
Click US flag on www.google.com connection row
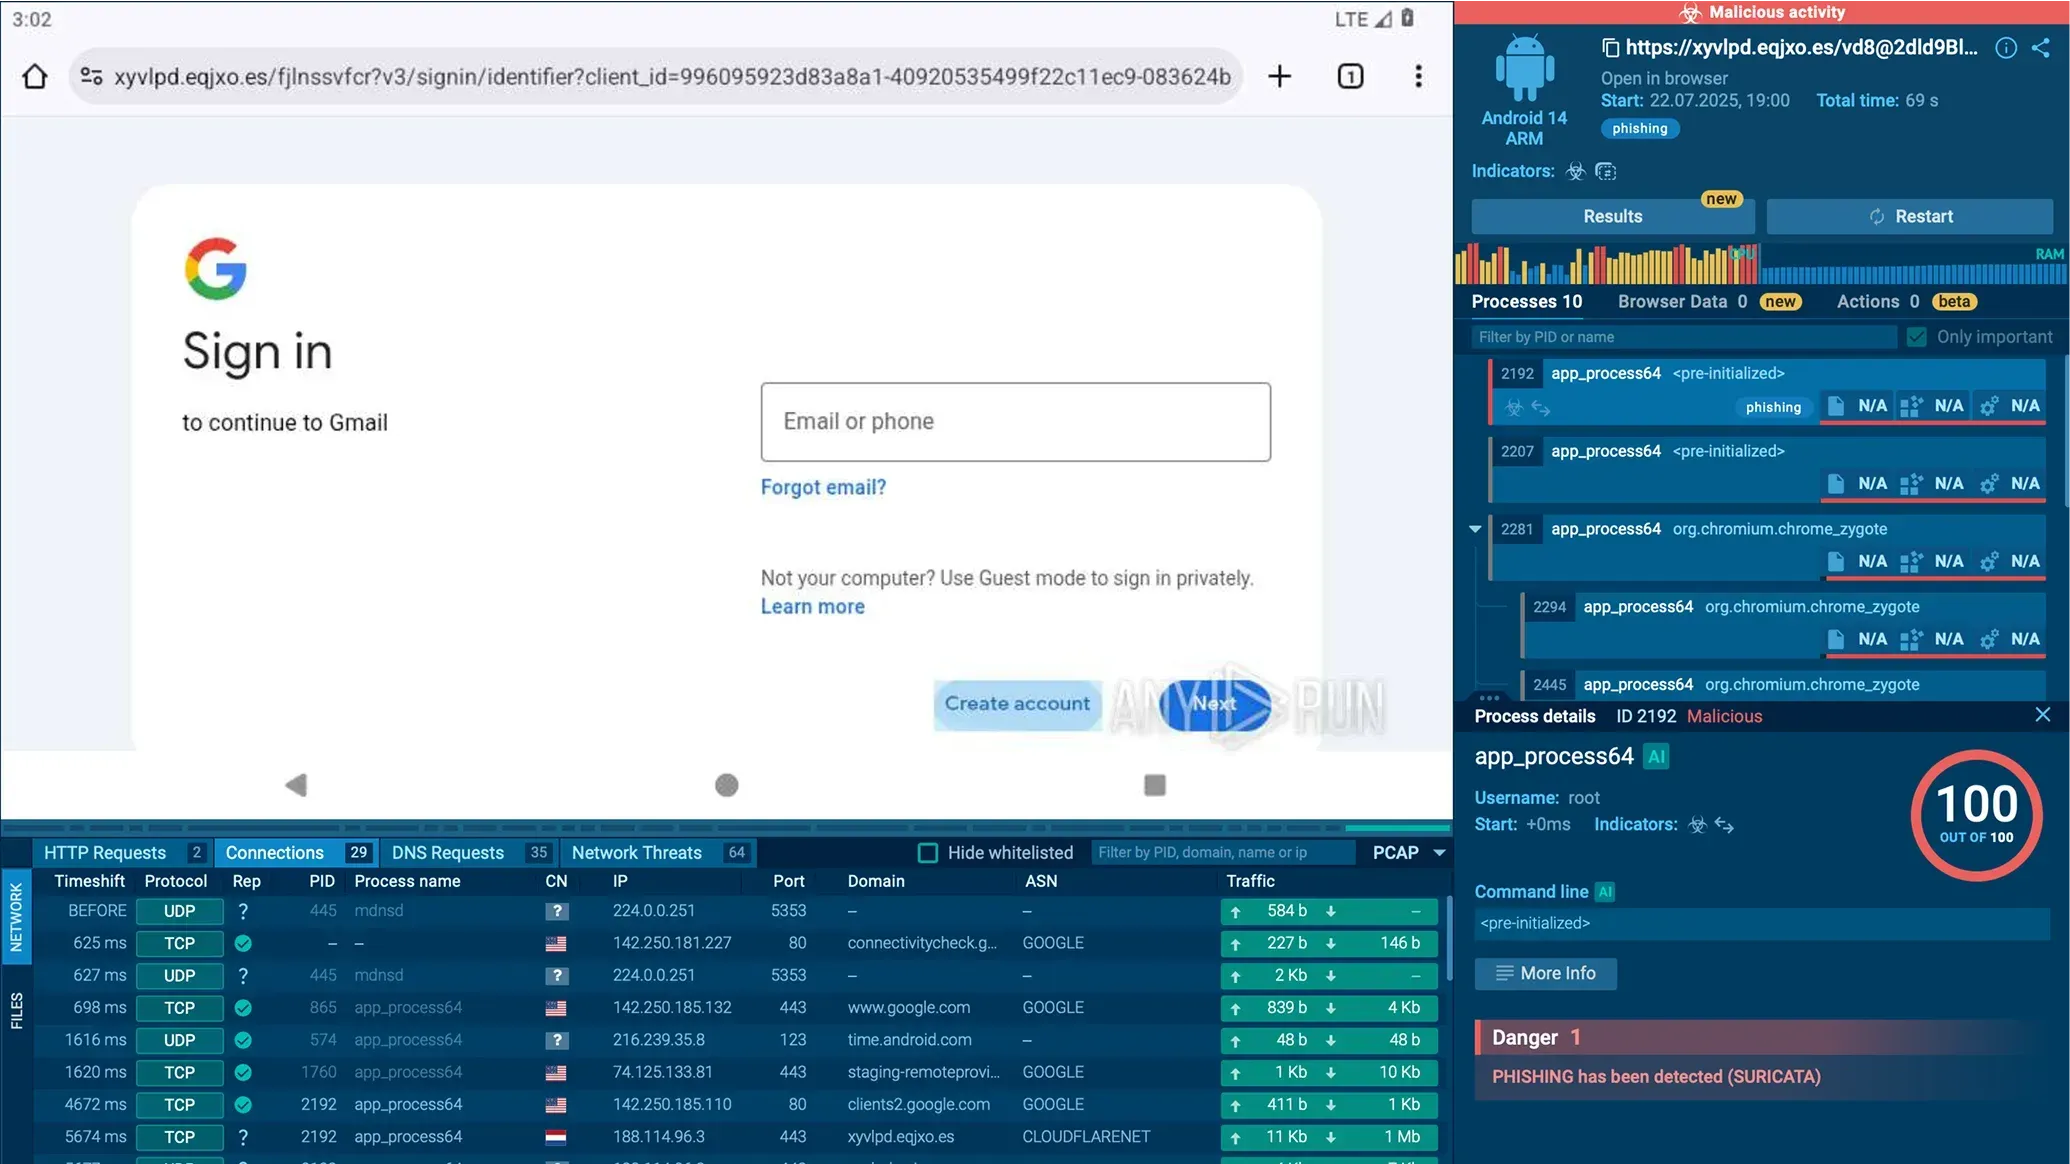point(556,1008)
